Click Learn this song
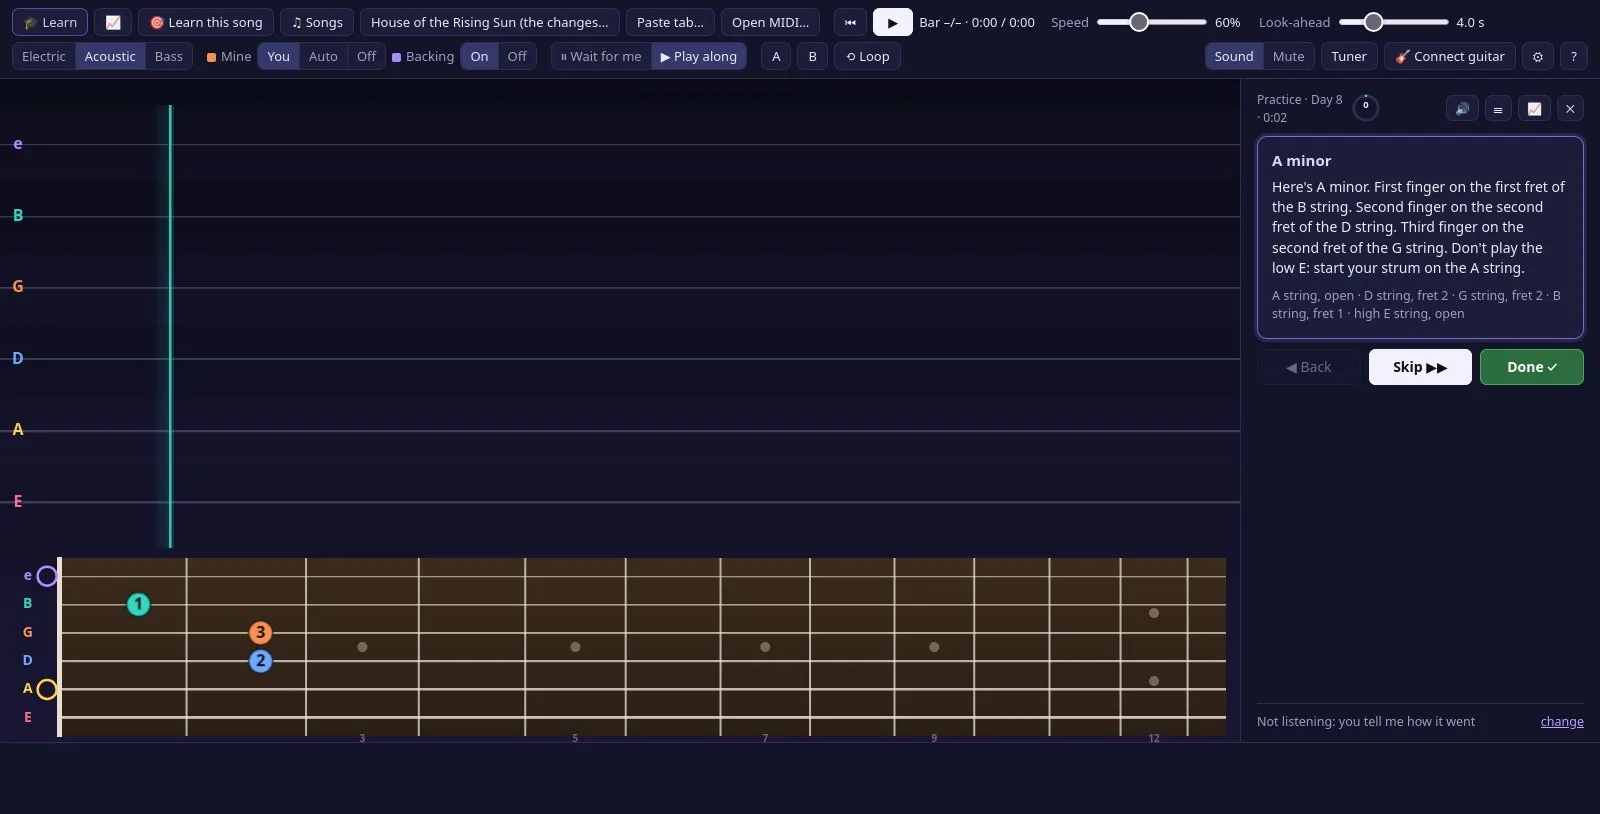The image size is (1600, 814). click(206, 22)
